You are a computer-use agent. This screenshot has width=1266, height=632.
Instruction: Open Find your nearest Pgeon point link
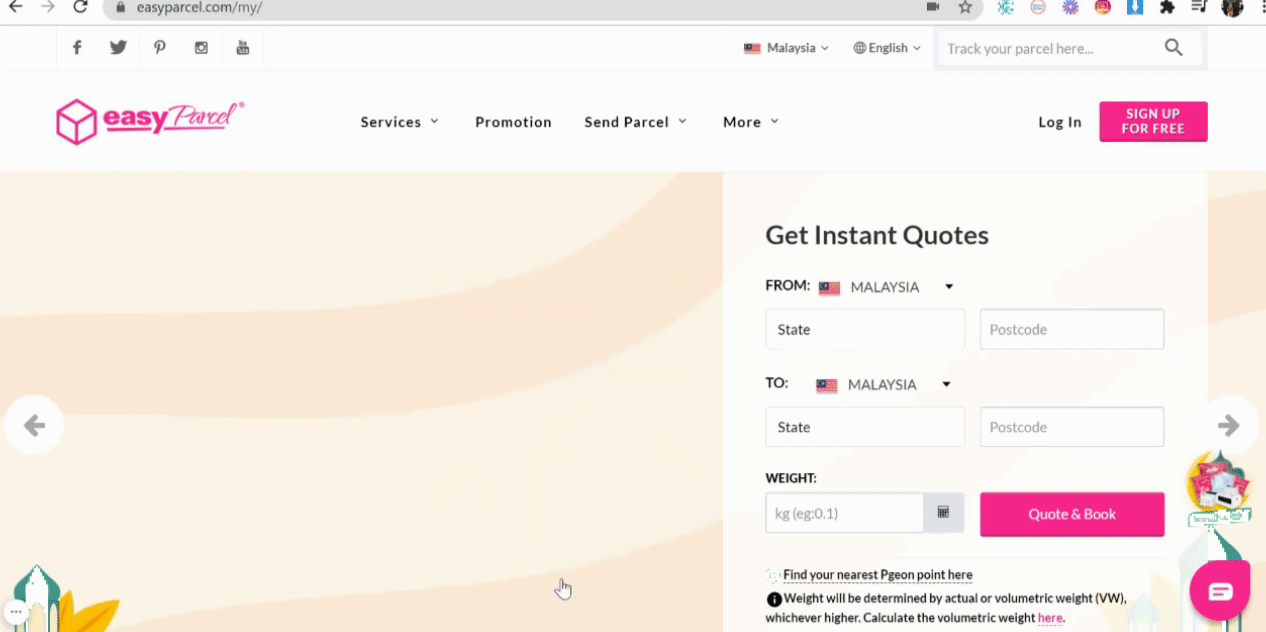click(878, 575)
